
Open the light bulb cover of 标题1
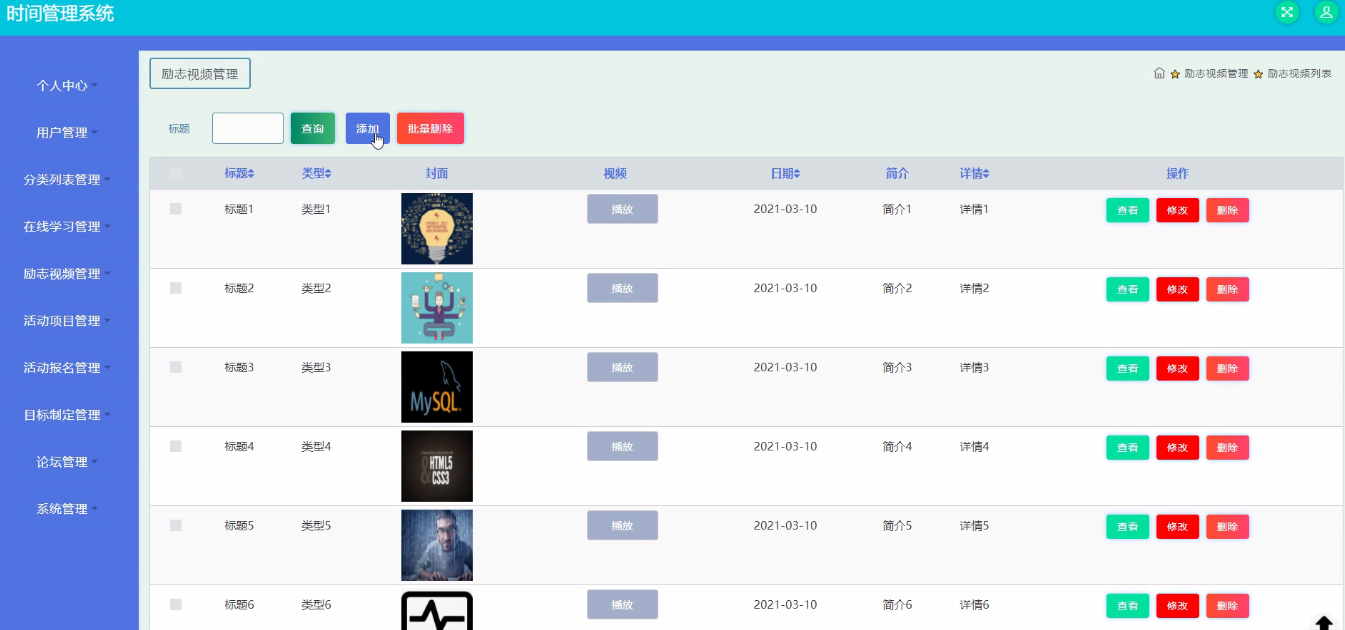[437, 229]
